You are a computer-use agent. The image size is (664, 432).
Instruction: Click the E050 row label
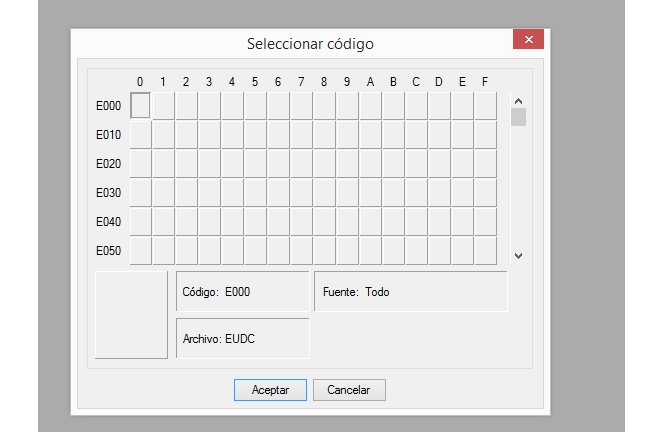coord(108,251)
